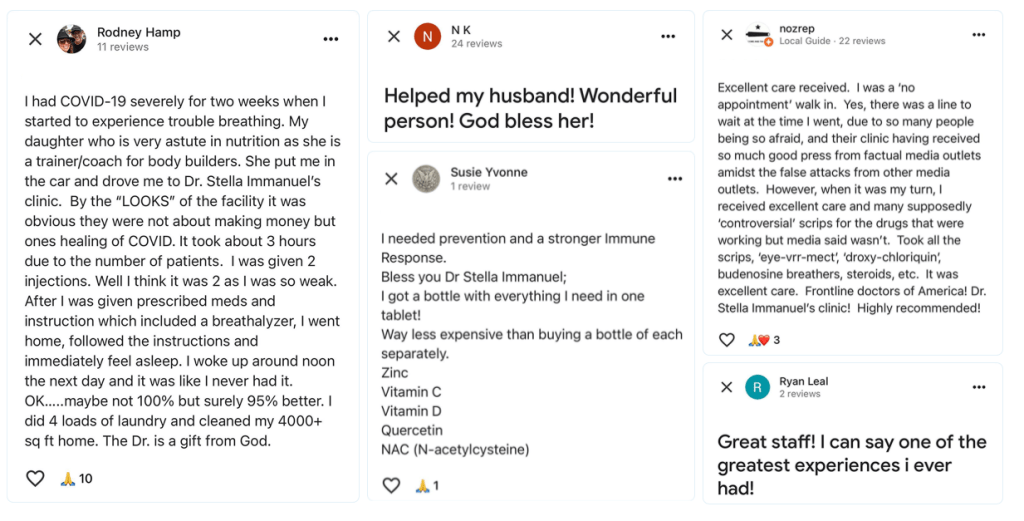The width and height of the screenshot is (1024, 521).
Task: Open three-dot menu on Ryan Leal's review
Action: tap(979, 387)
